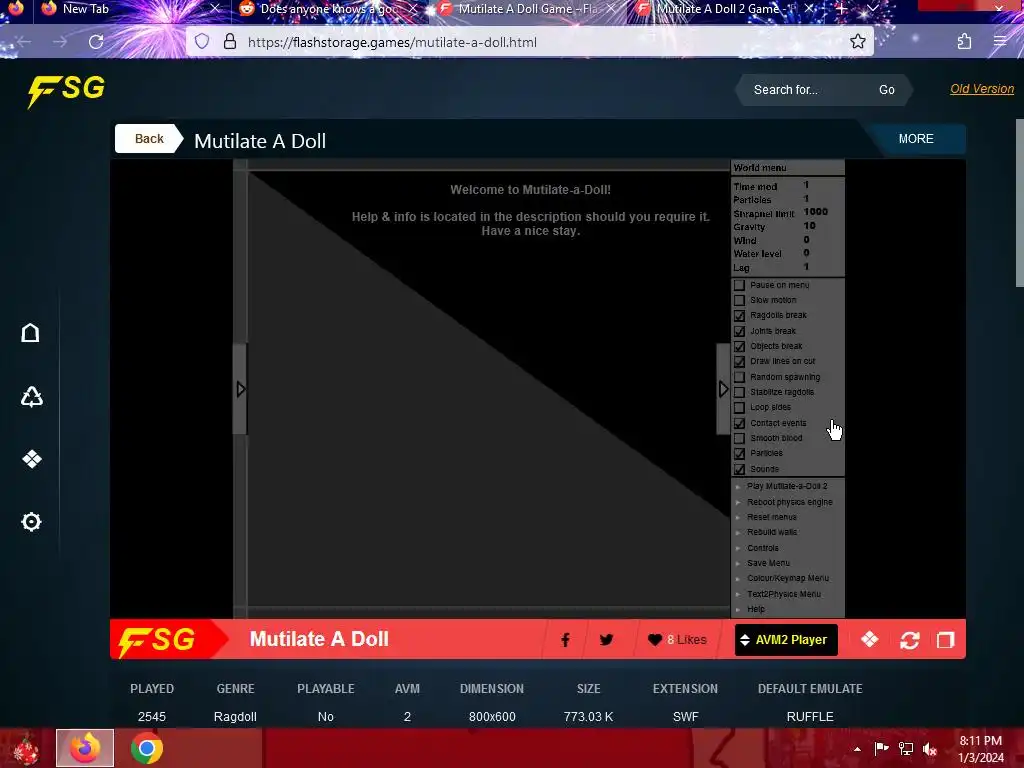The image size is (1024, 768).
Task: Select Reset menus entry
Action: 771,517
